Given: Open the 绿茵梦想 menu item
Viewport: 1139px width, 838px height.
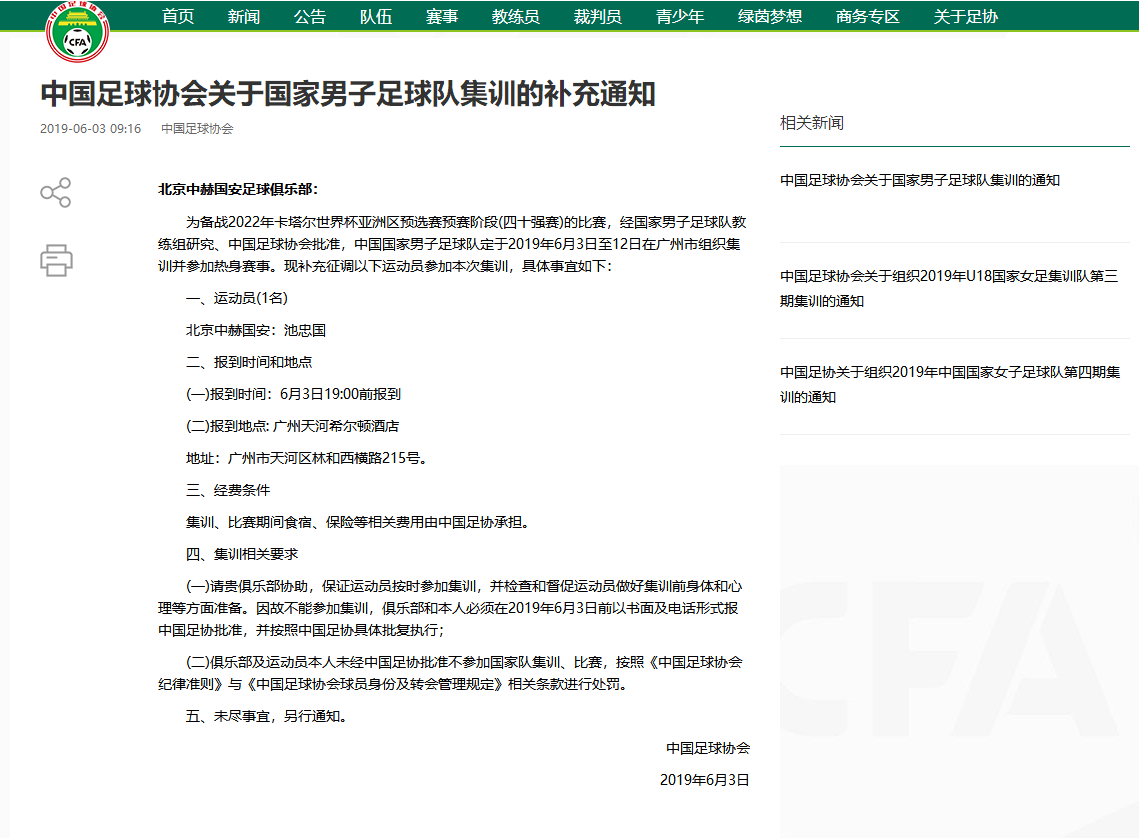Looking at the screenshot, I should coord(770,16).
